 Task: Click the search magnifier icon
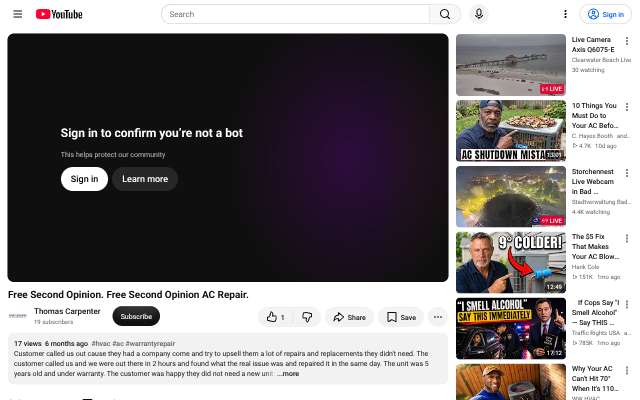point(445,14)
